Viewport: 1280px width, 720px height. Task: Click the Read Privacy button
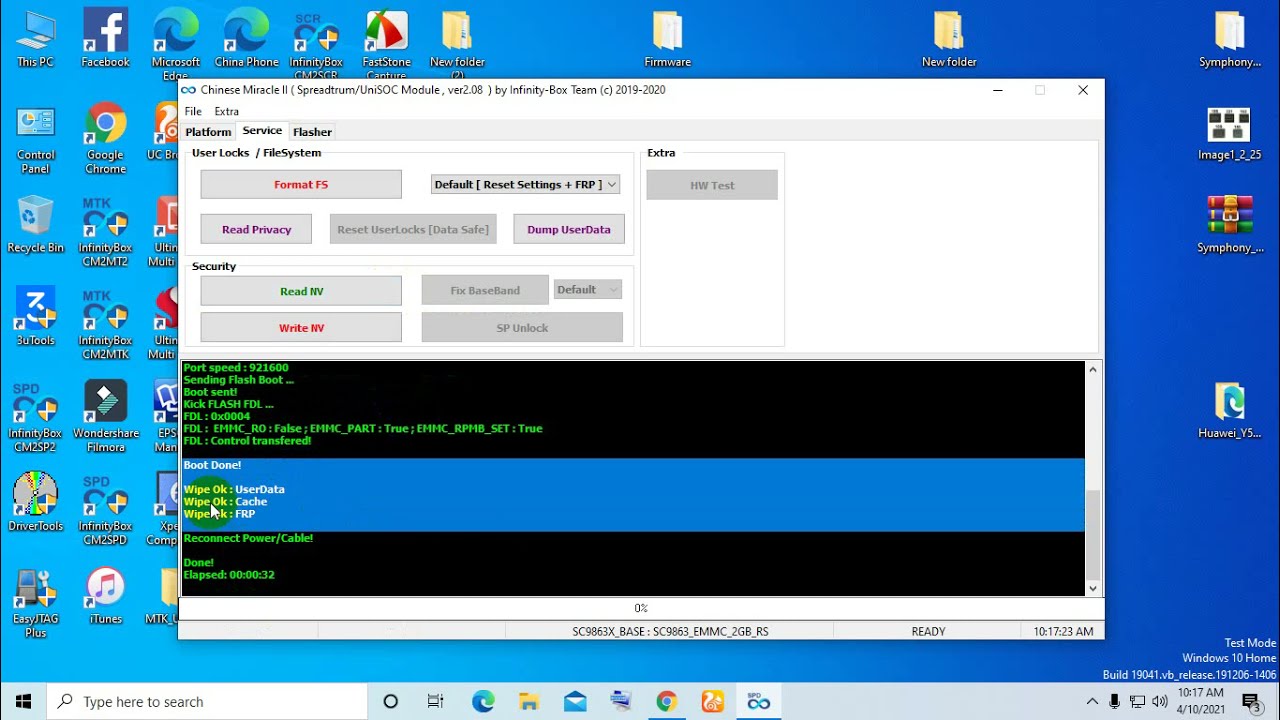(x=257, y=229)
